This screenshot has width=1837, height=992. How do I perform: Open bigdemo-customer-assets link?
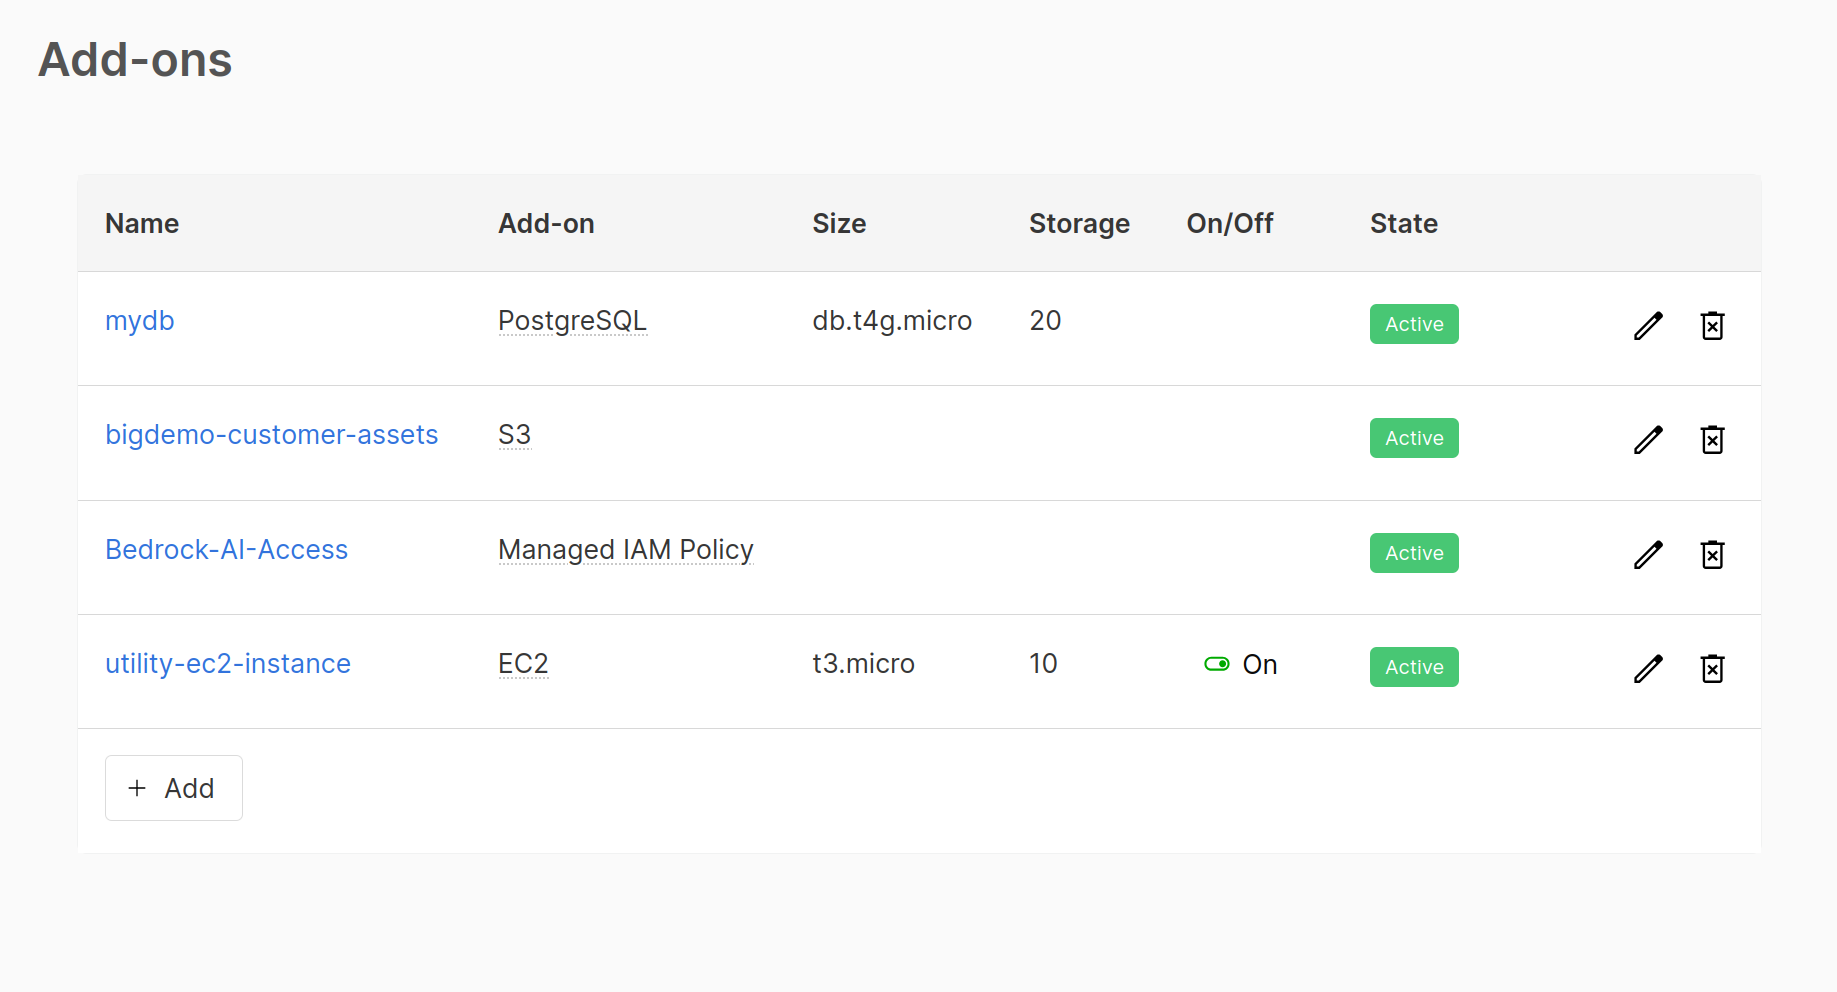point(271,435)
